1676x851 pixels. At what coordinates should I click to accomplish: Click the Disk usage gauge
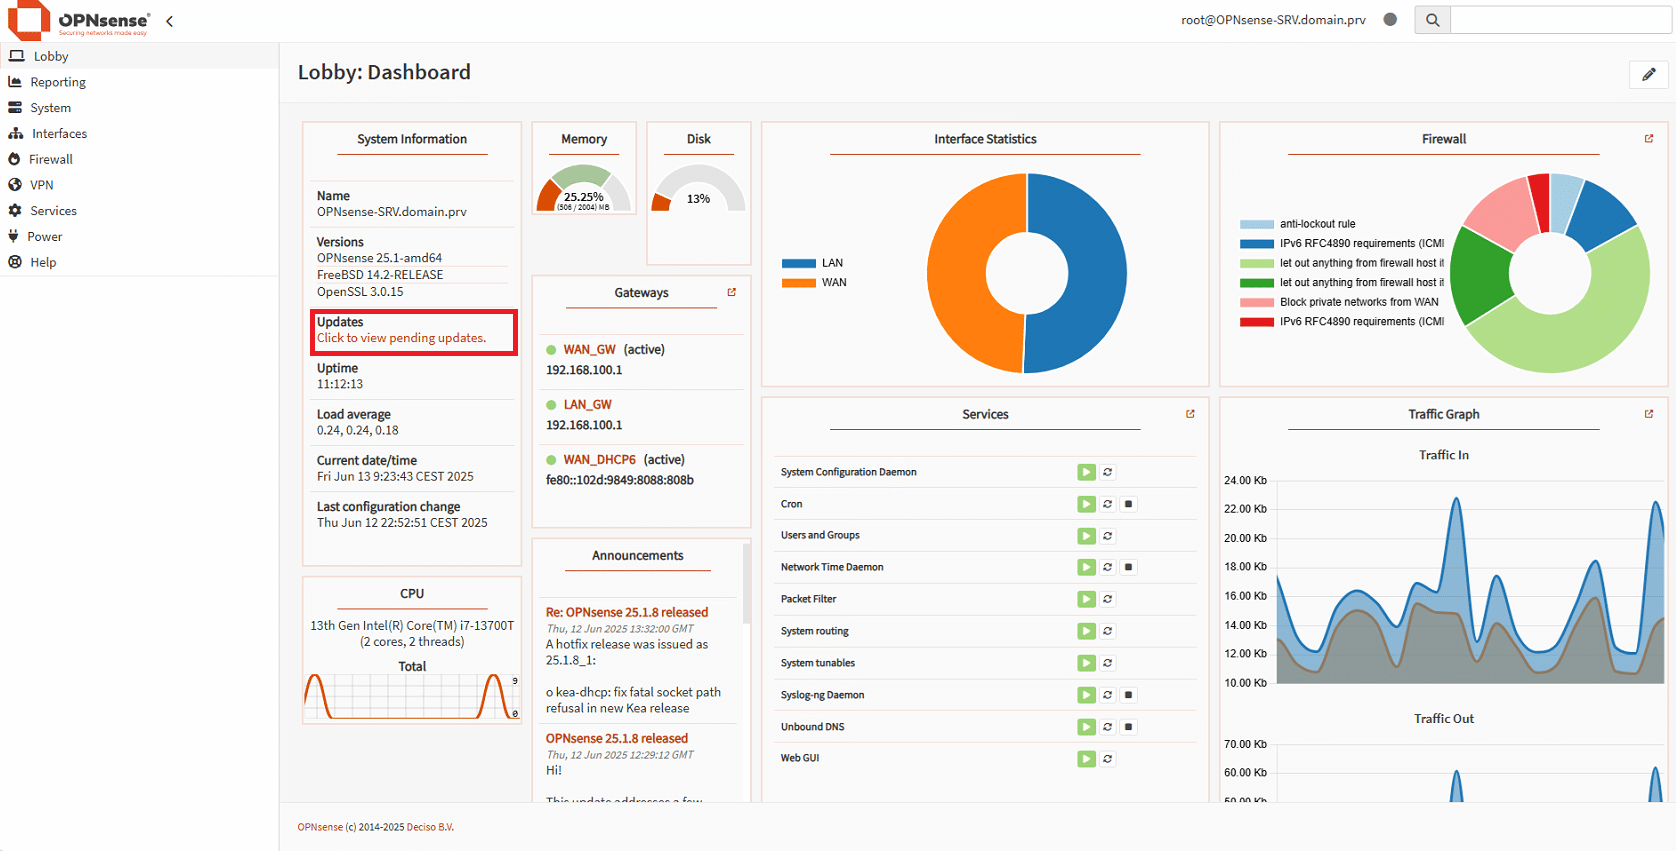[x=698, y=188]
